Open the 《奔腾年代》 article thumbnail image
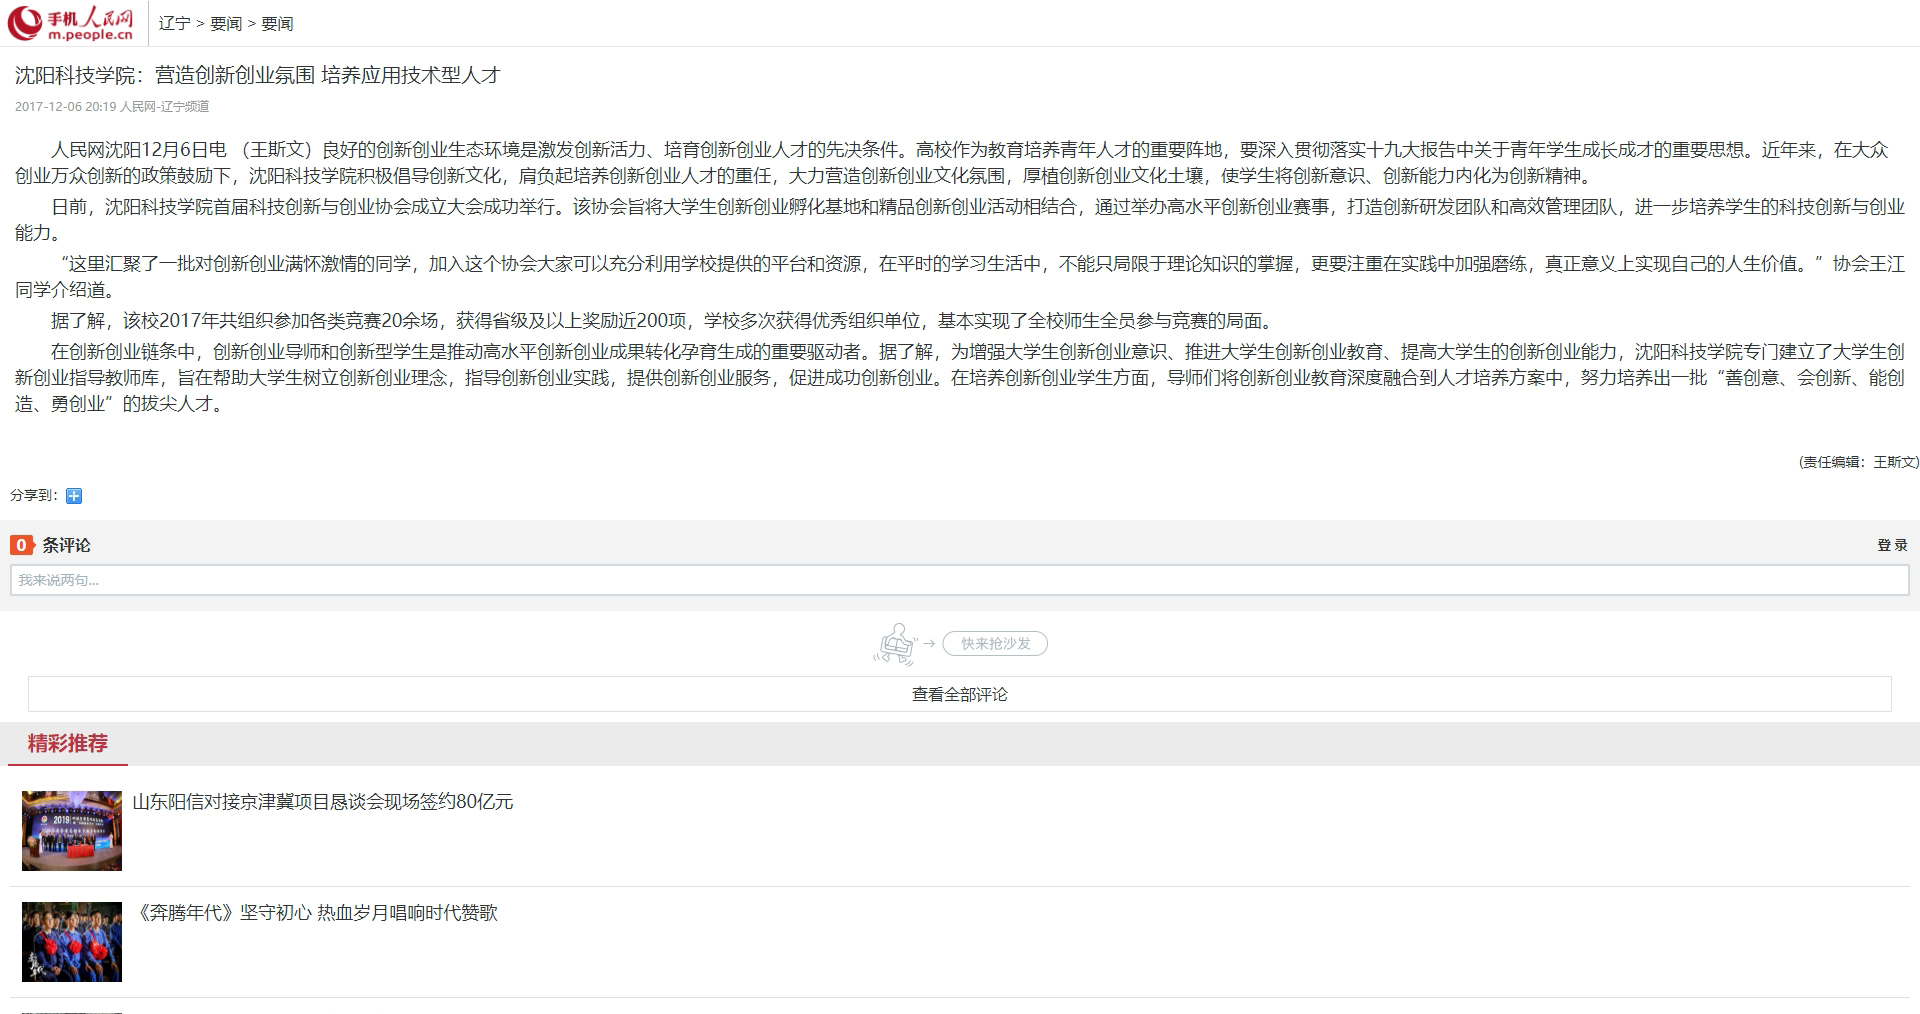Screen dimensions: 1920x1014 pyautogui.click(x=72, y=942)
